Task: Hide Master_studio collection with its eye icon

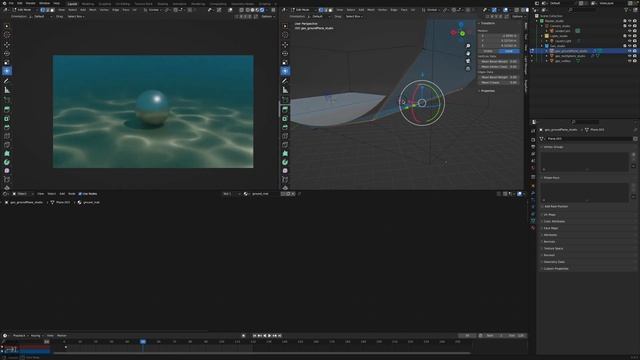Action: tap(629, 21)
